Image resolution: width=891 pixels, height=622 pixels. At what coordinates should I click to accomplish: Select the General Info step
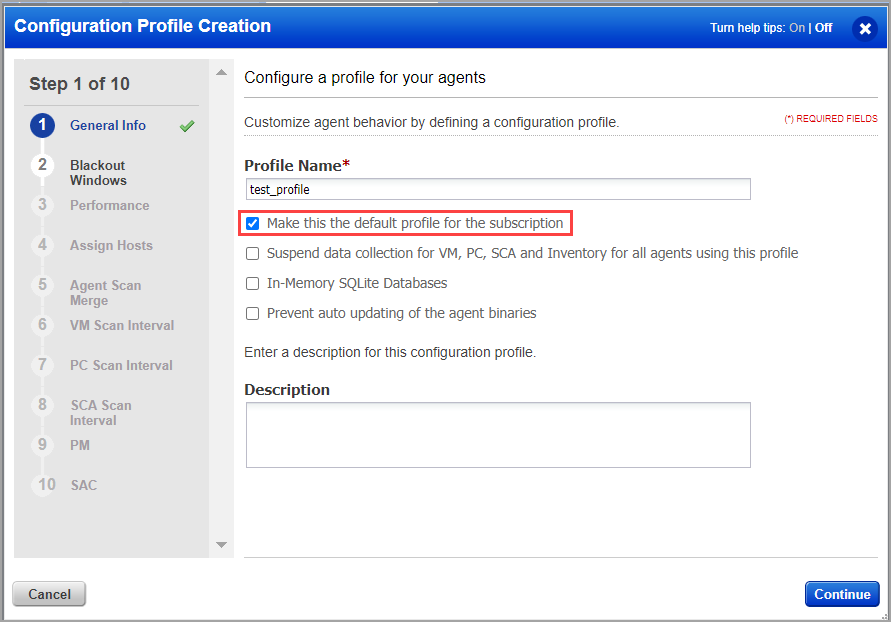[108, 125]
